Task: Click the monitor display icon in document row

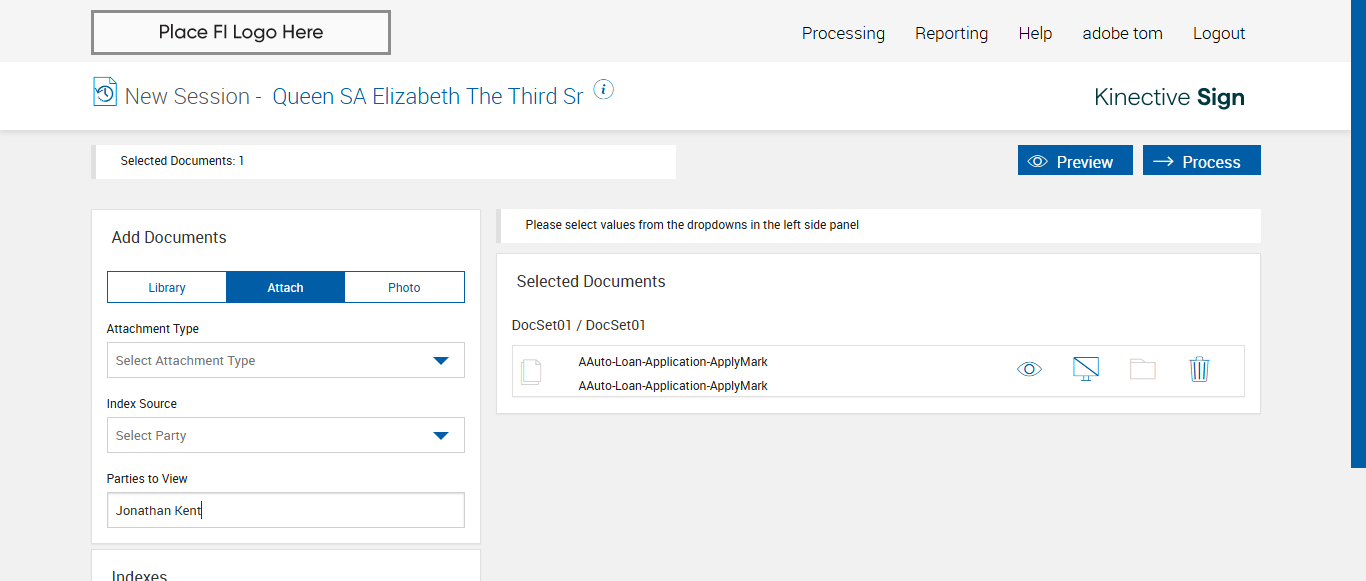Action: pos(1085,369)
